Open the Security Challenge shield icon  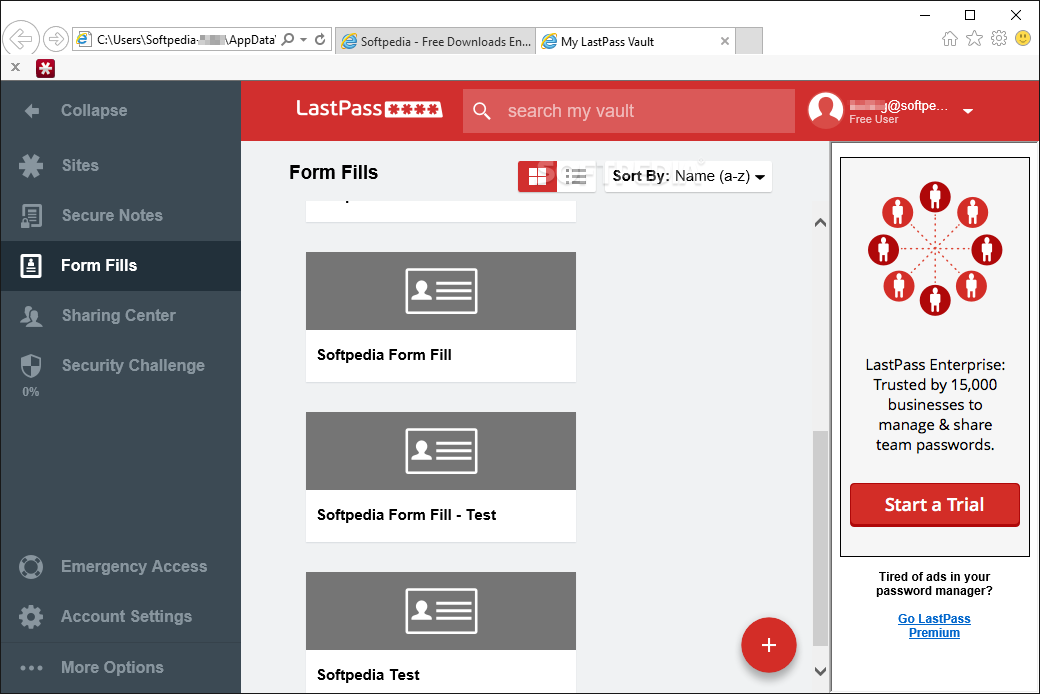(x=31, y=366)
